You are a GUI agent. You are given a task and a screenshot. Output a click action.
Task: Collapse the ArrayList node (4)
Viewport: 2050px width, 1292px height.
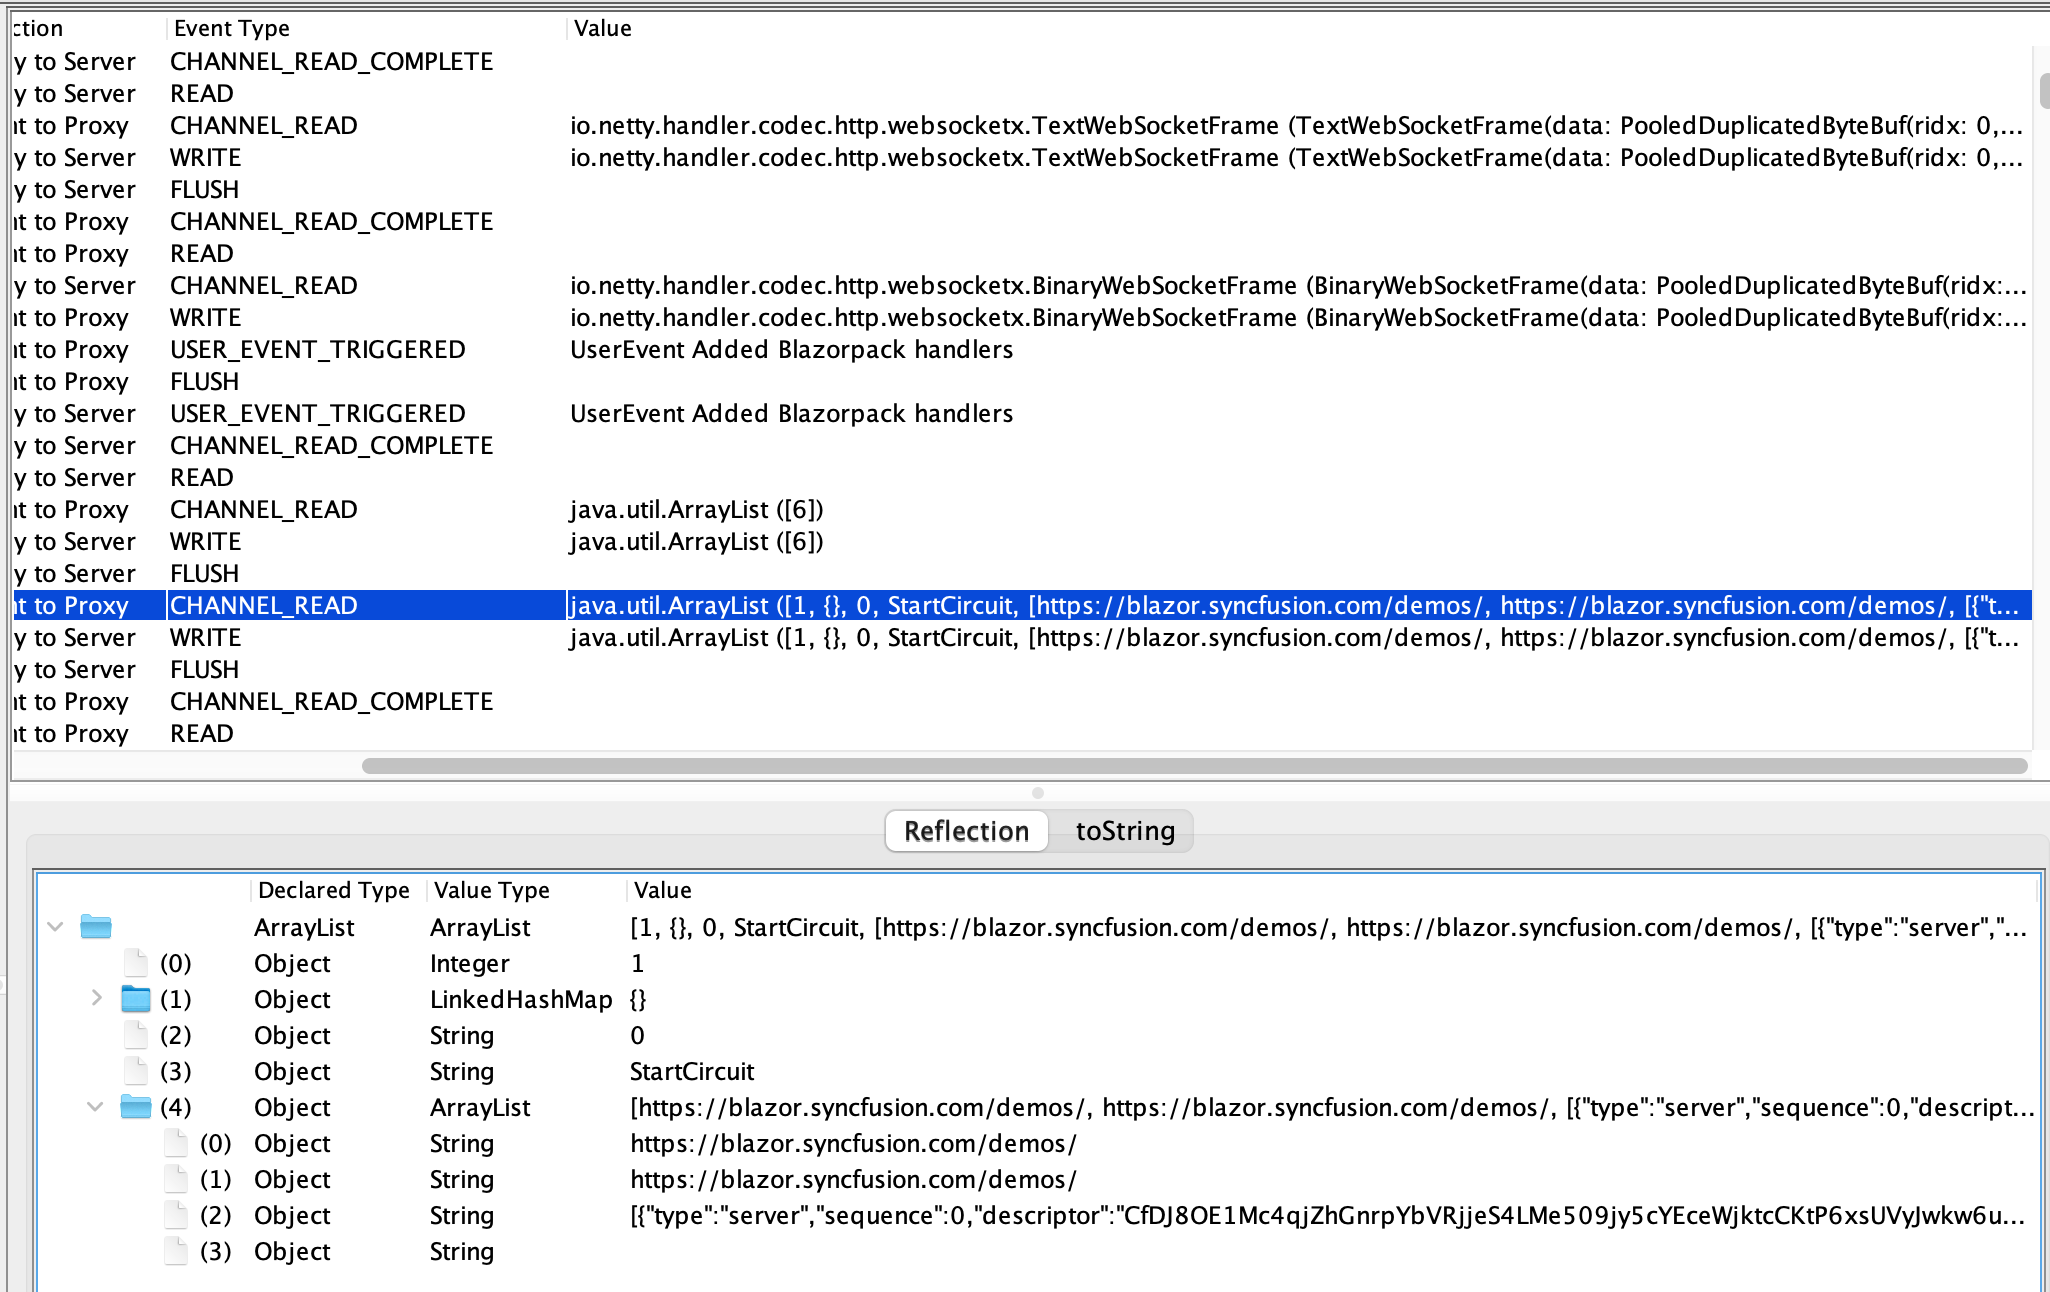96,1107
